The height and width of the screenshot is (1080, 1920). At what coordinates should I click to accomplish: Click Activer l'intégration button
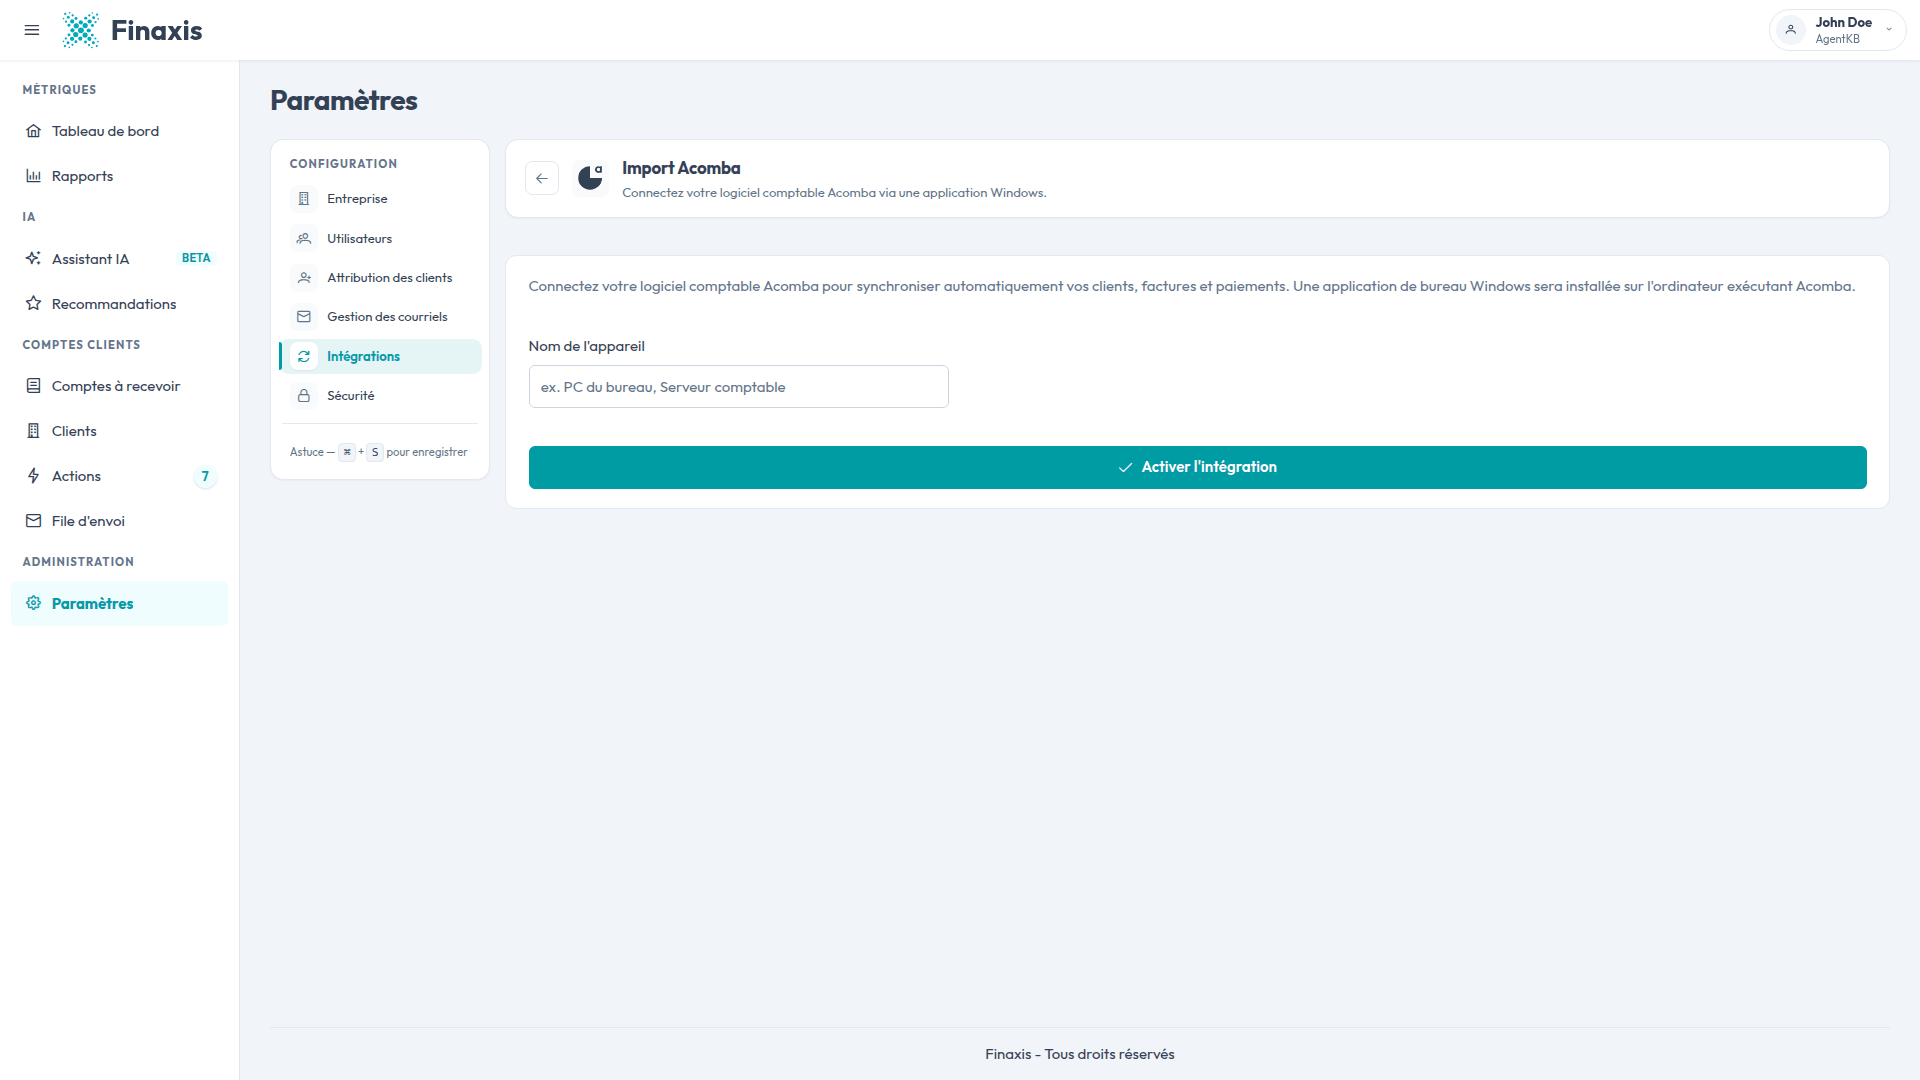1197,467
